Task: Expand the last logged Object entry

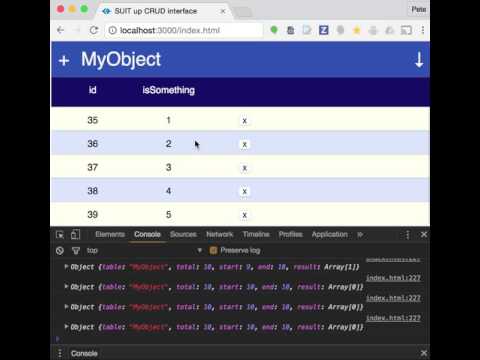Action: pos(66,327)
